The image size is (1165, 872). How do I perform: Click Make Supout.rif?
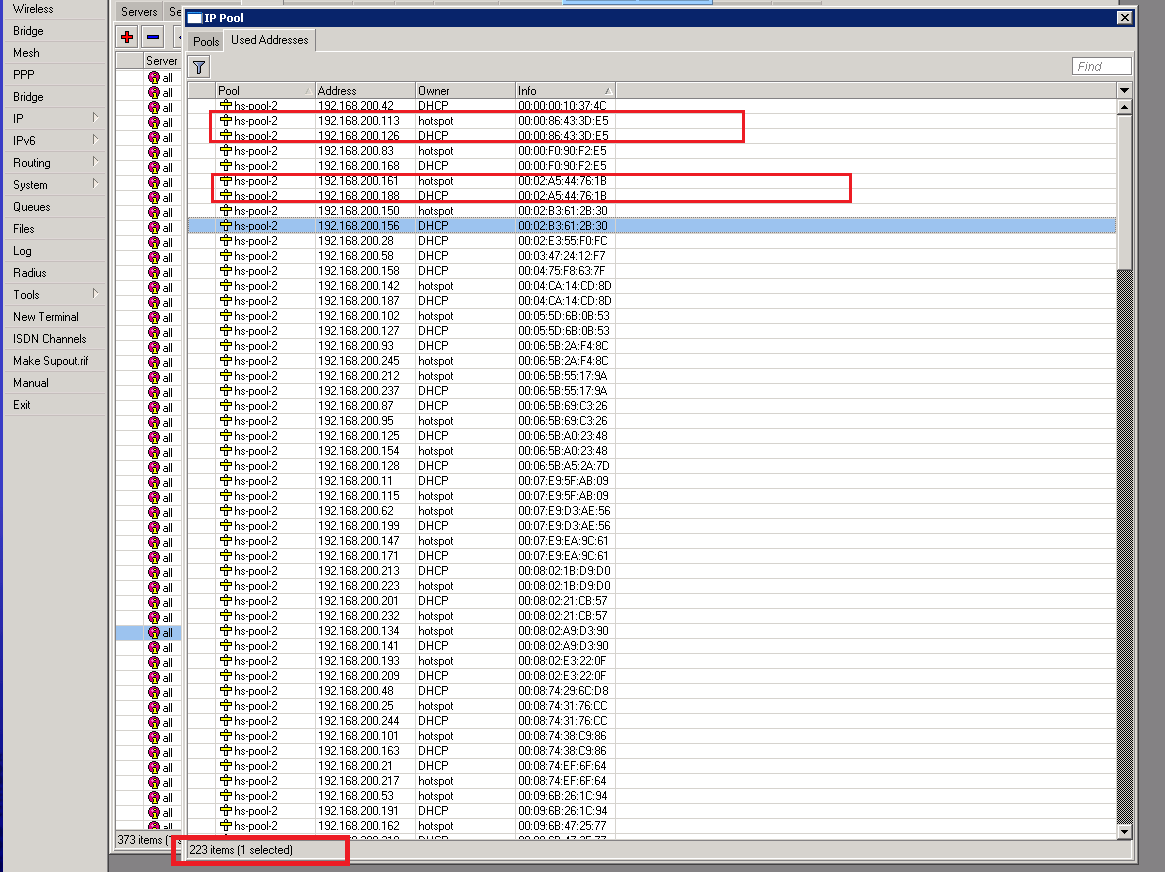pos(51,361)
